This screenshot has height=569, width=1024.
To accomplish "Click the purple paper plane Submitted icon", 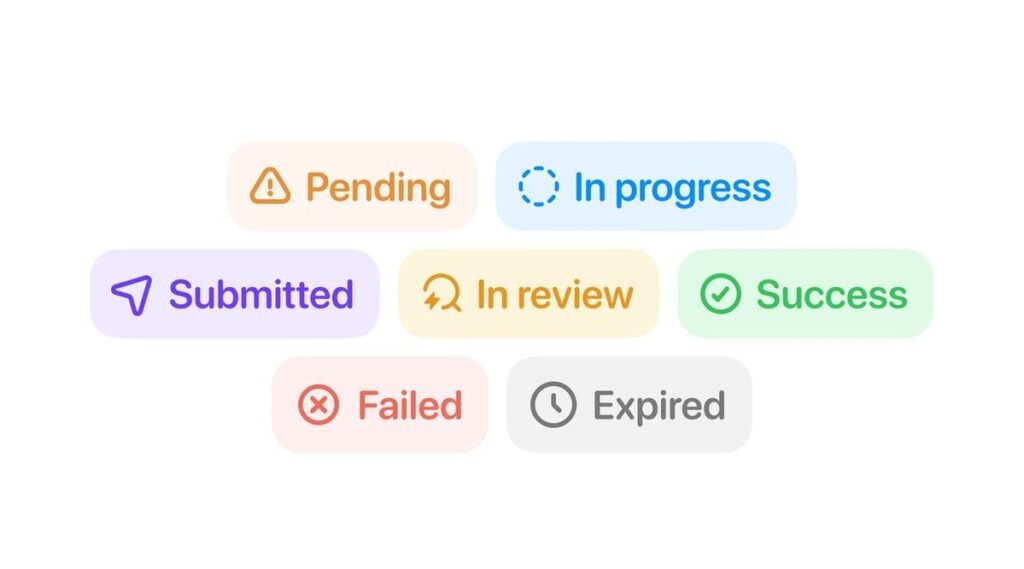I will click(132, 295).
